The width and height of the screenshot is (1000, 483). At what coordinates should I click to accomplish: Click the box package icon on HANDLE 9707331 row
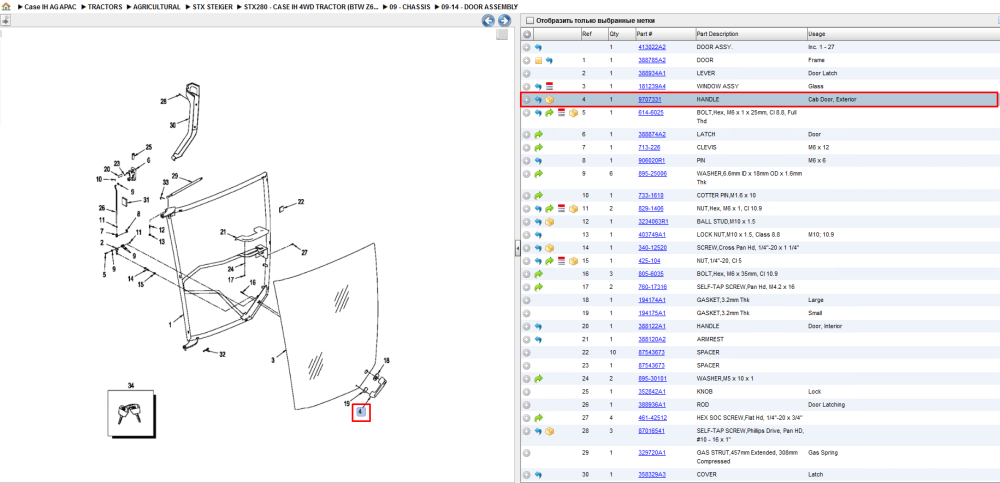coord(549,100)
